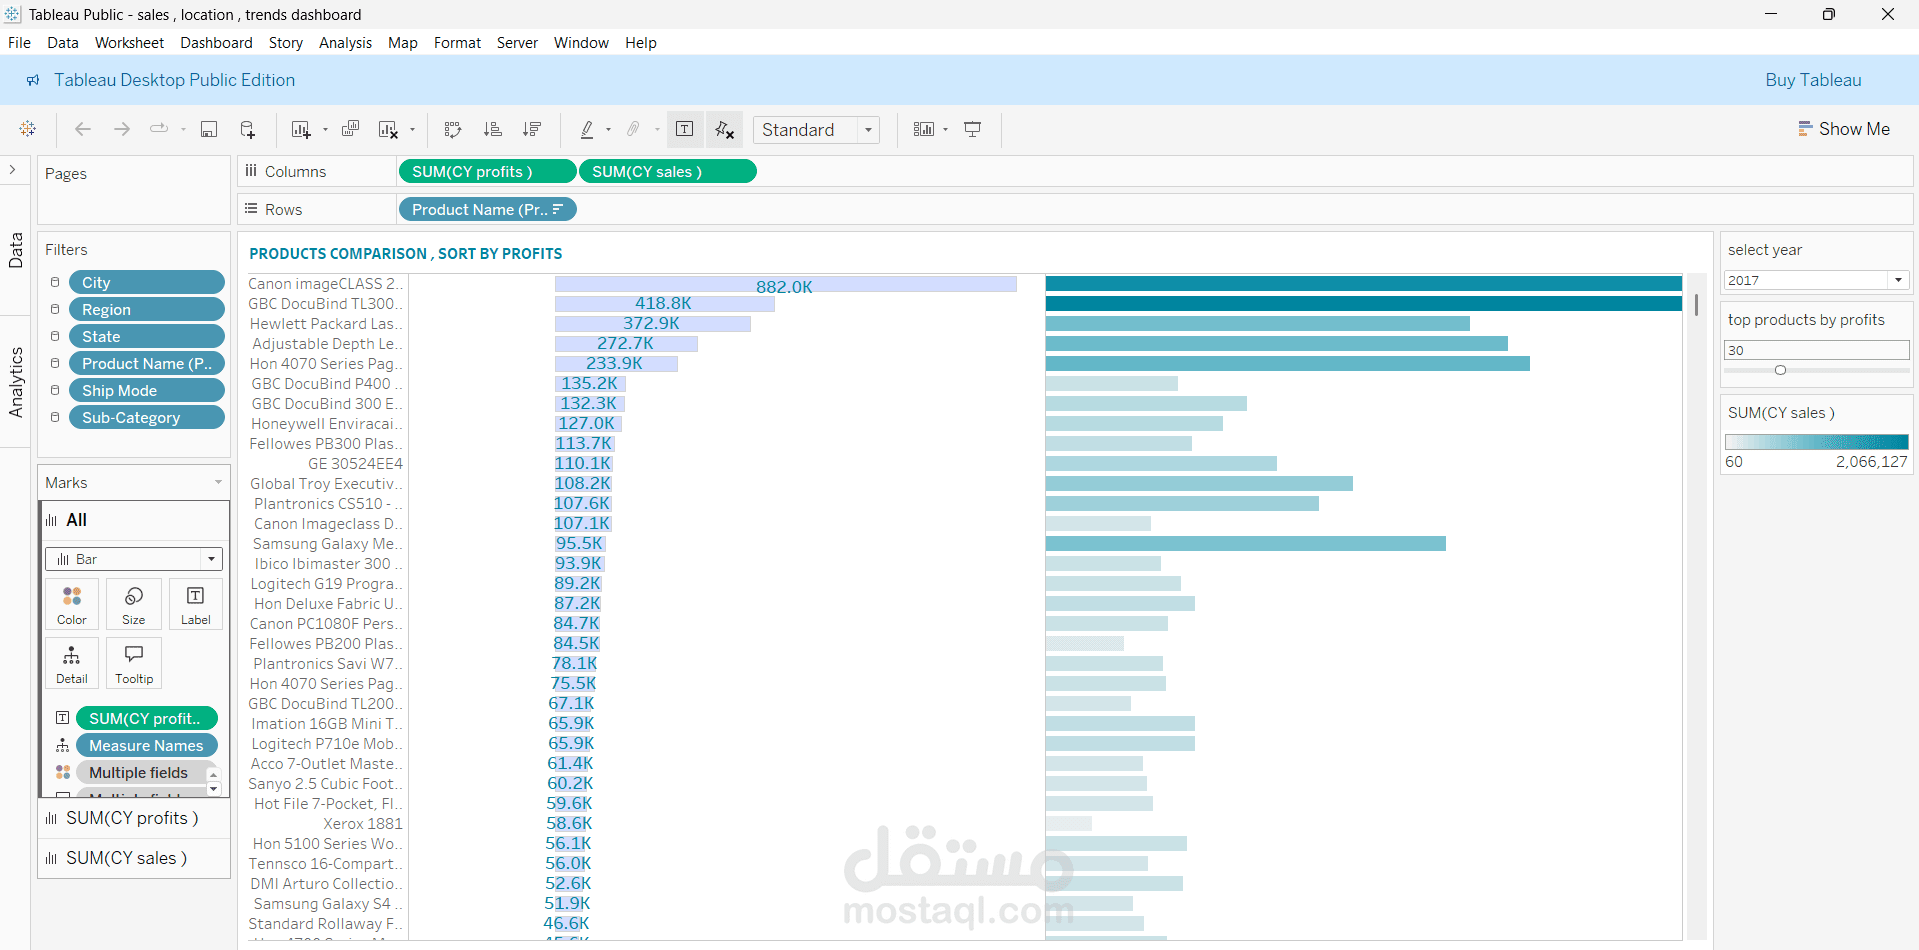This screenshot has width=1919, height=950.
Task: Open the Marks card menu arrow
Action: click(218, 483)
